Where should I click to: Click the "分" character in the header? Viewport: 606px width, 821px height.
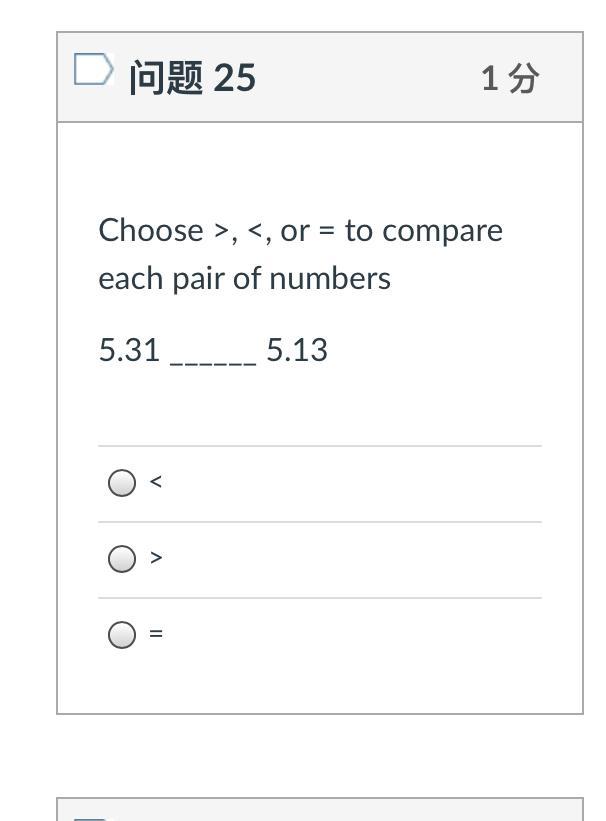point(523,77)
